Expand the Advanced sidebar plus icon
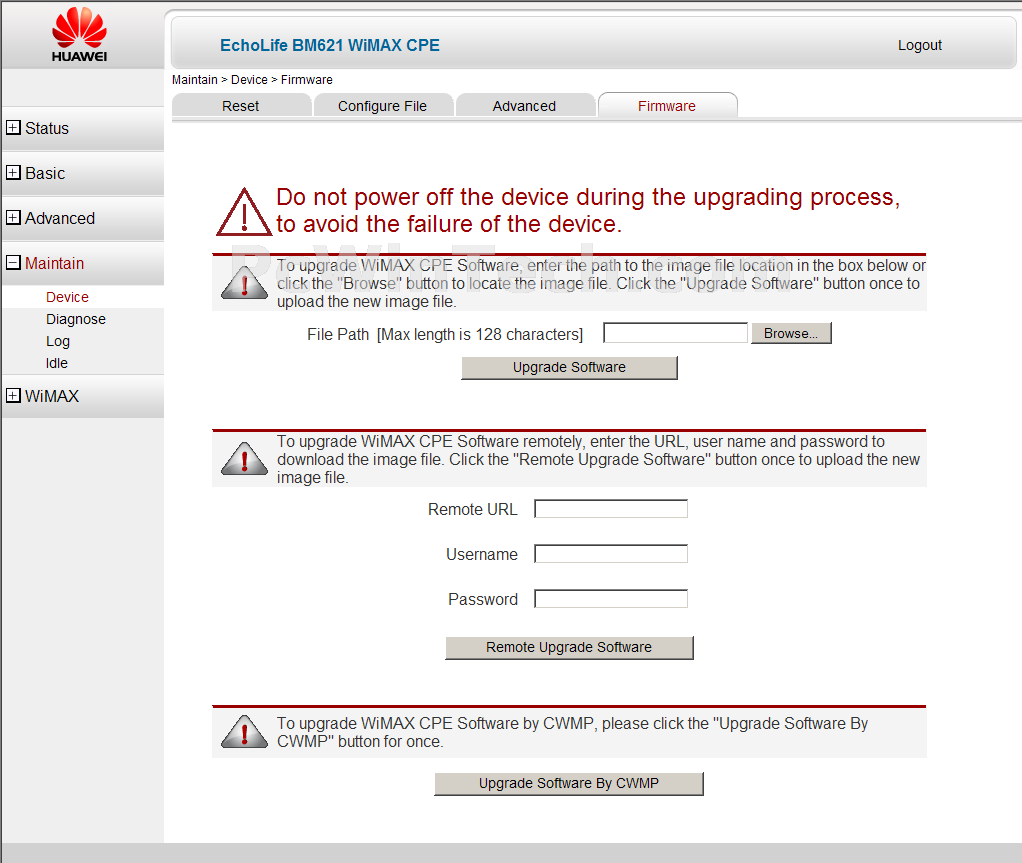The width and height of the screenshot is (1022, 863). click(x=13, y=218)
